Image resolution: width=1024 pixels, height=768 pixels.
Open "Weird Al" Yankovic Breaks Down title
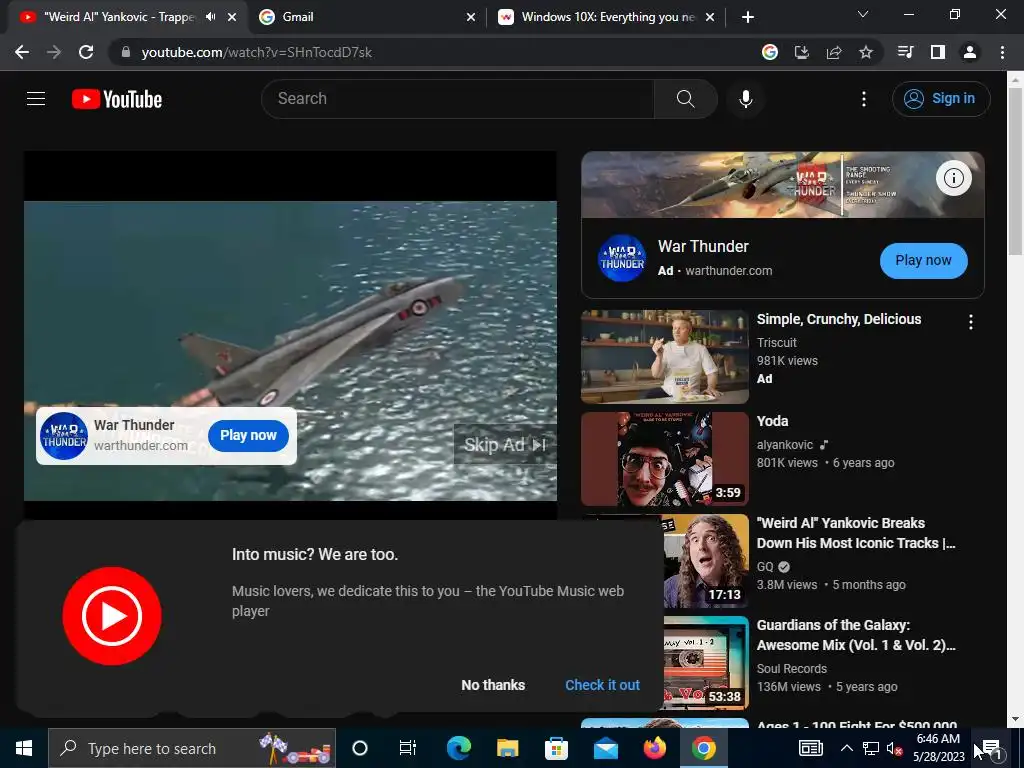point(856,533)
